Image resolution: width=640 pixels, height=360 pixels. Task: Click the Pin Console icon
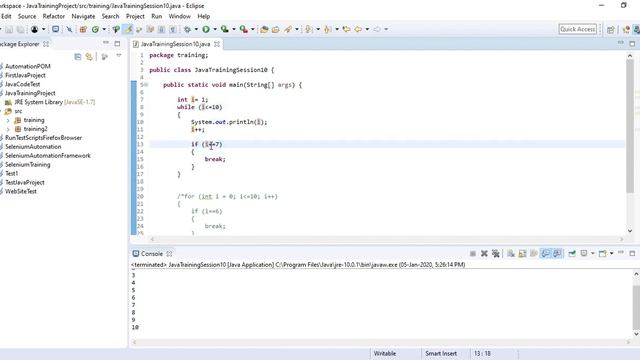[x=572, y=253]
